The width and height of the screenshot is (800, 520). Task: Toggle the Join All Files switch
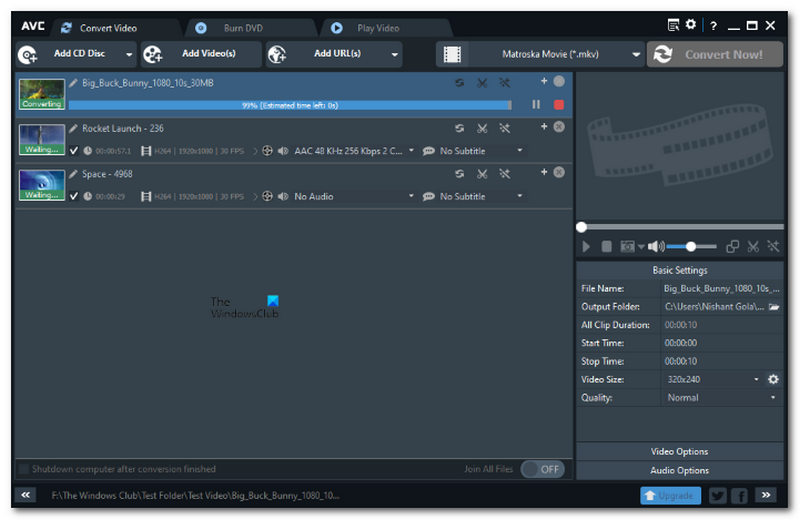pos(542,469)
